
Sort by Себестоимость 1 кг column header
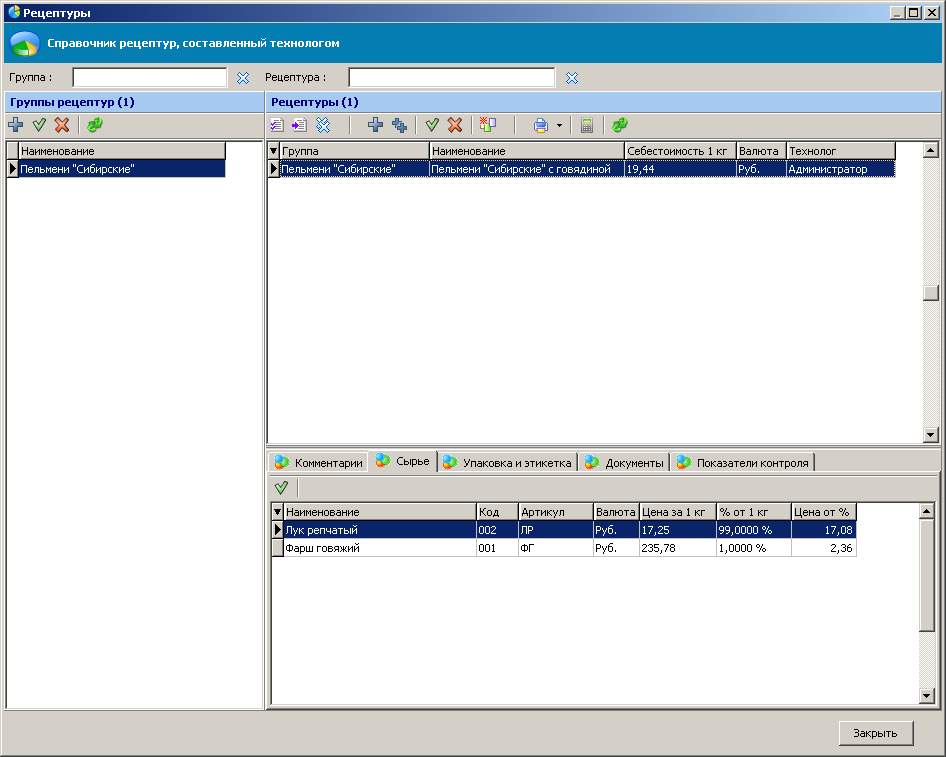[x=679, y=151]
